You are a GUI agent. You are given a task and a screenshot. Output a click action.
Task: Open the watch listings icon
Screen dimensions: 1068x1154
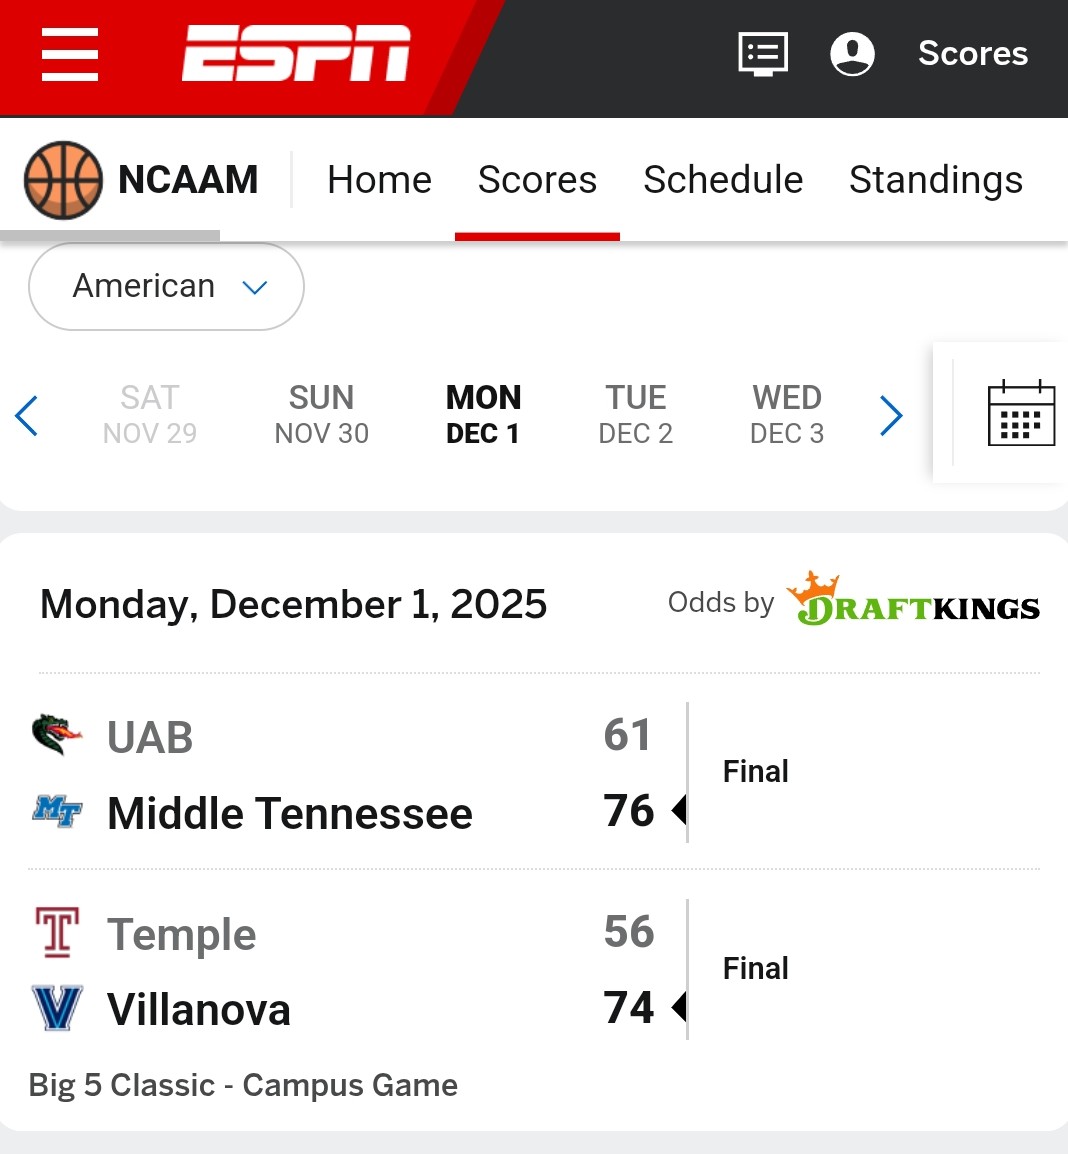(763, 54)
